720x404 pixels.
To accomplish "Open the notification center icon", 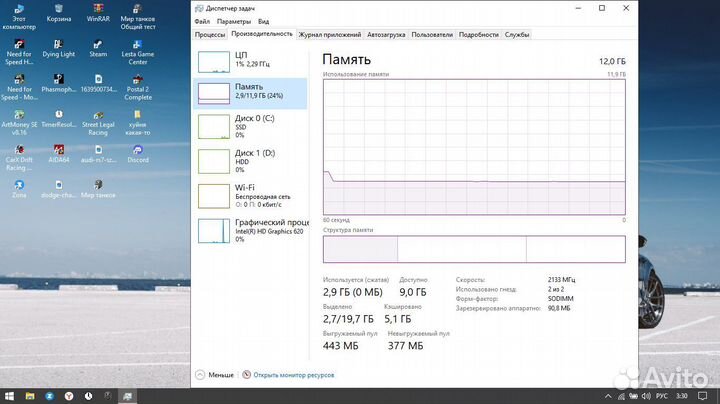I will 703,396.
